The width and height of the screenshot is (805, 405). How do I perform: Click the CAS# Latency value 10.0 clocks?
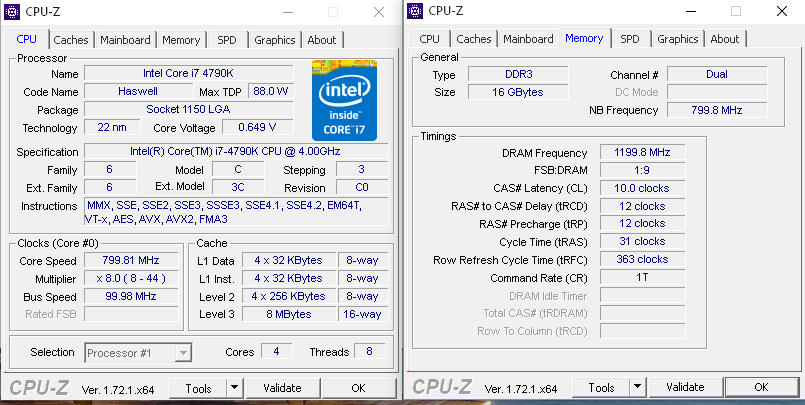[642, 188]
